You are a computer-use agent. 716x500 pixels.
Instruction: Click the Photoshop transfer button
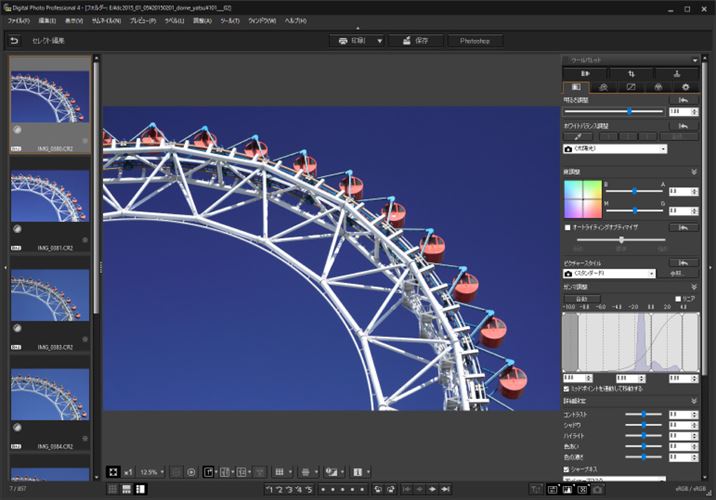coord(475,41)
